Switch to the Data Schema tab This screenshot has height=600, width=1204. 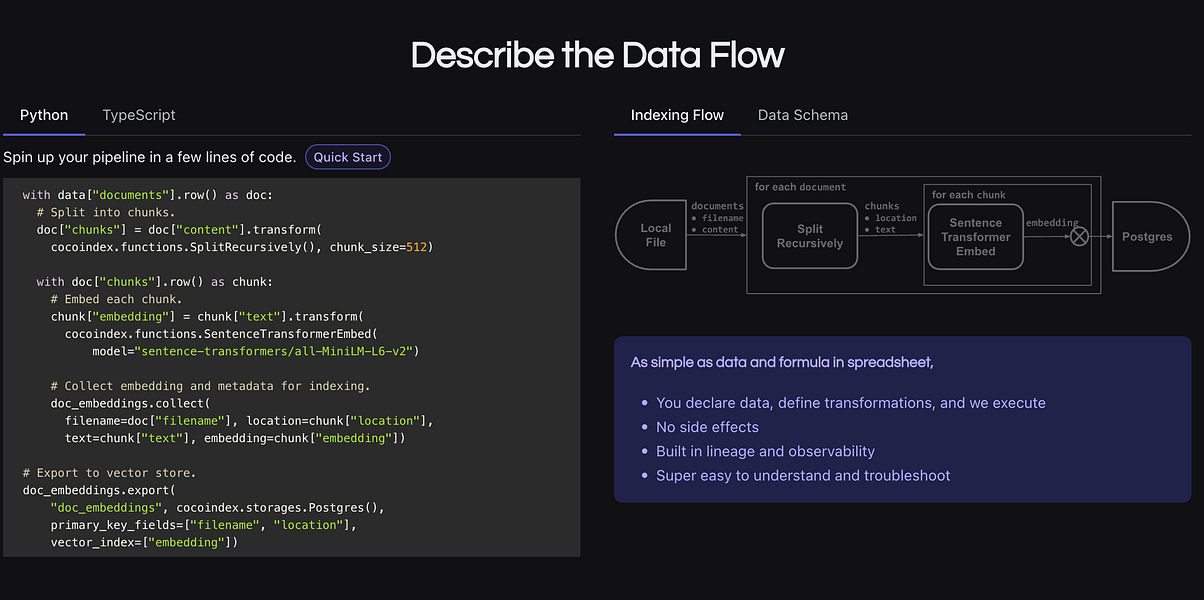point(803,115)
